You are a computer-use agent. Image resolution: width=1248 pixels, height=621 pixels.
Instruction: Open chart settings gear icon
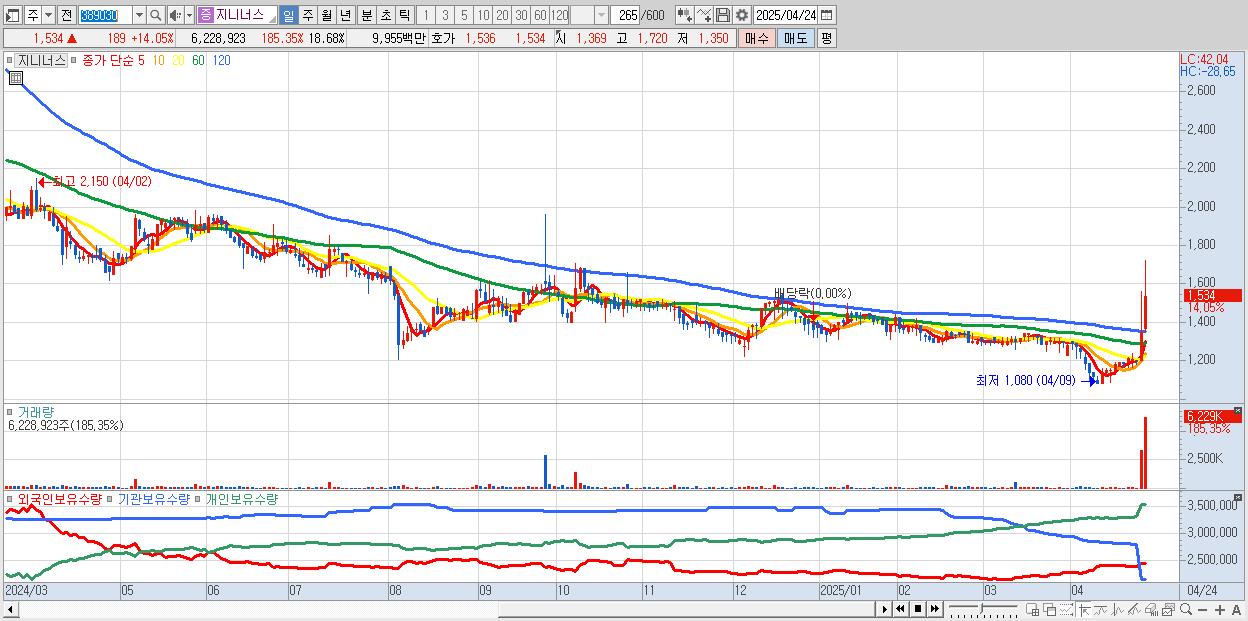[741, 15]
